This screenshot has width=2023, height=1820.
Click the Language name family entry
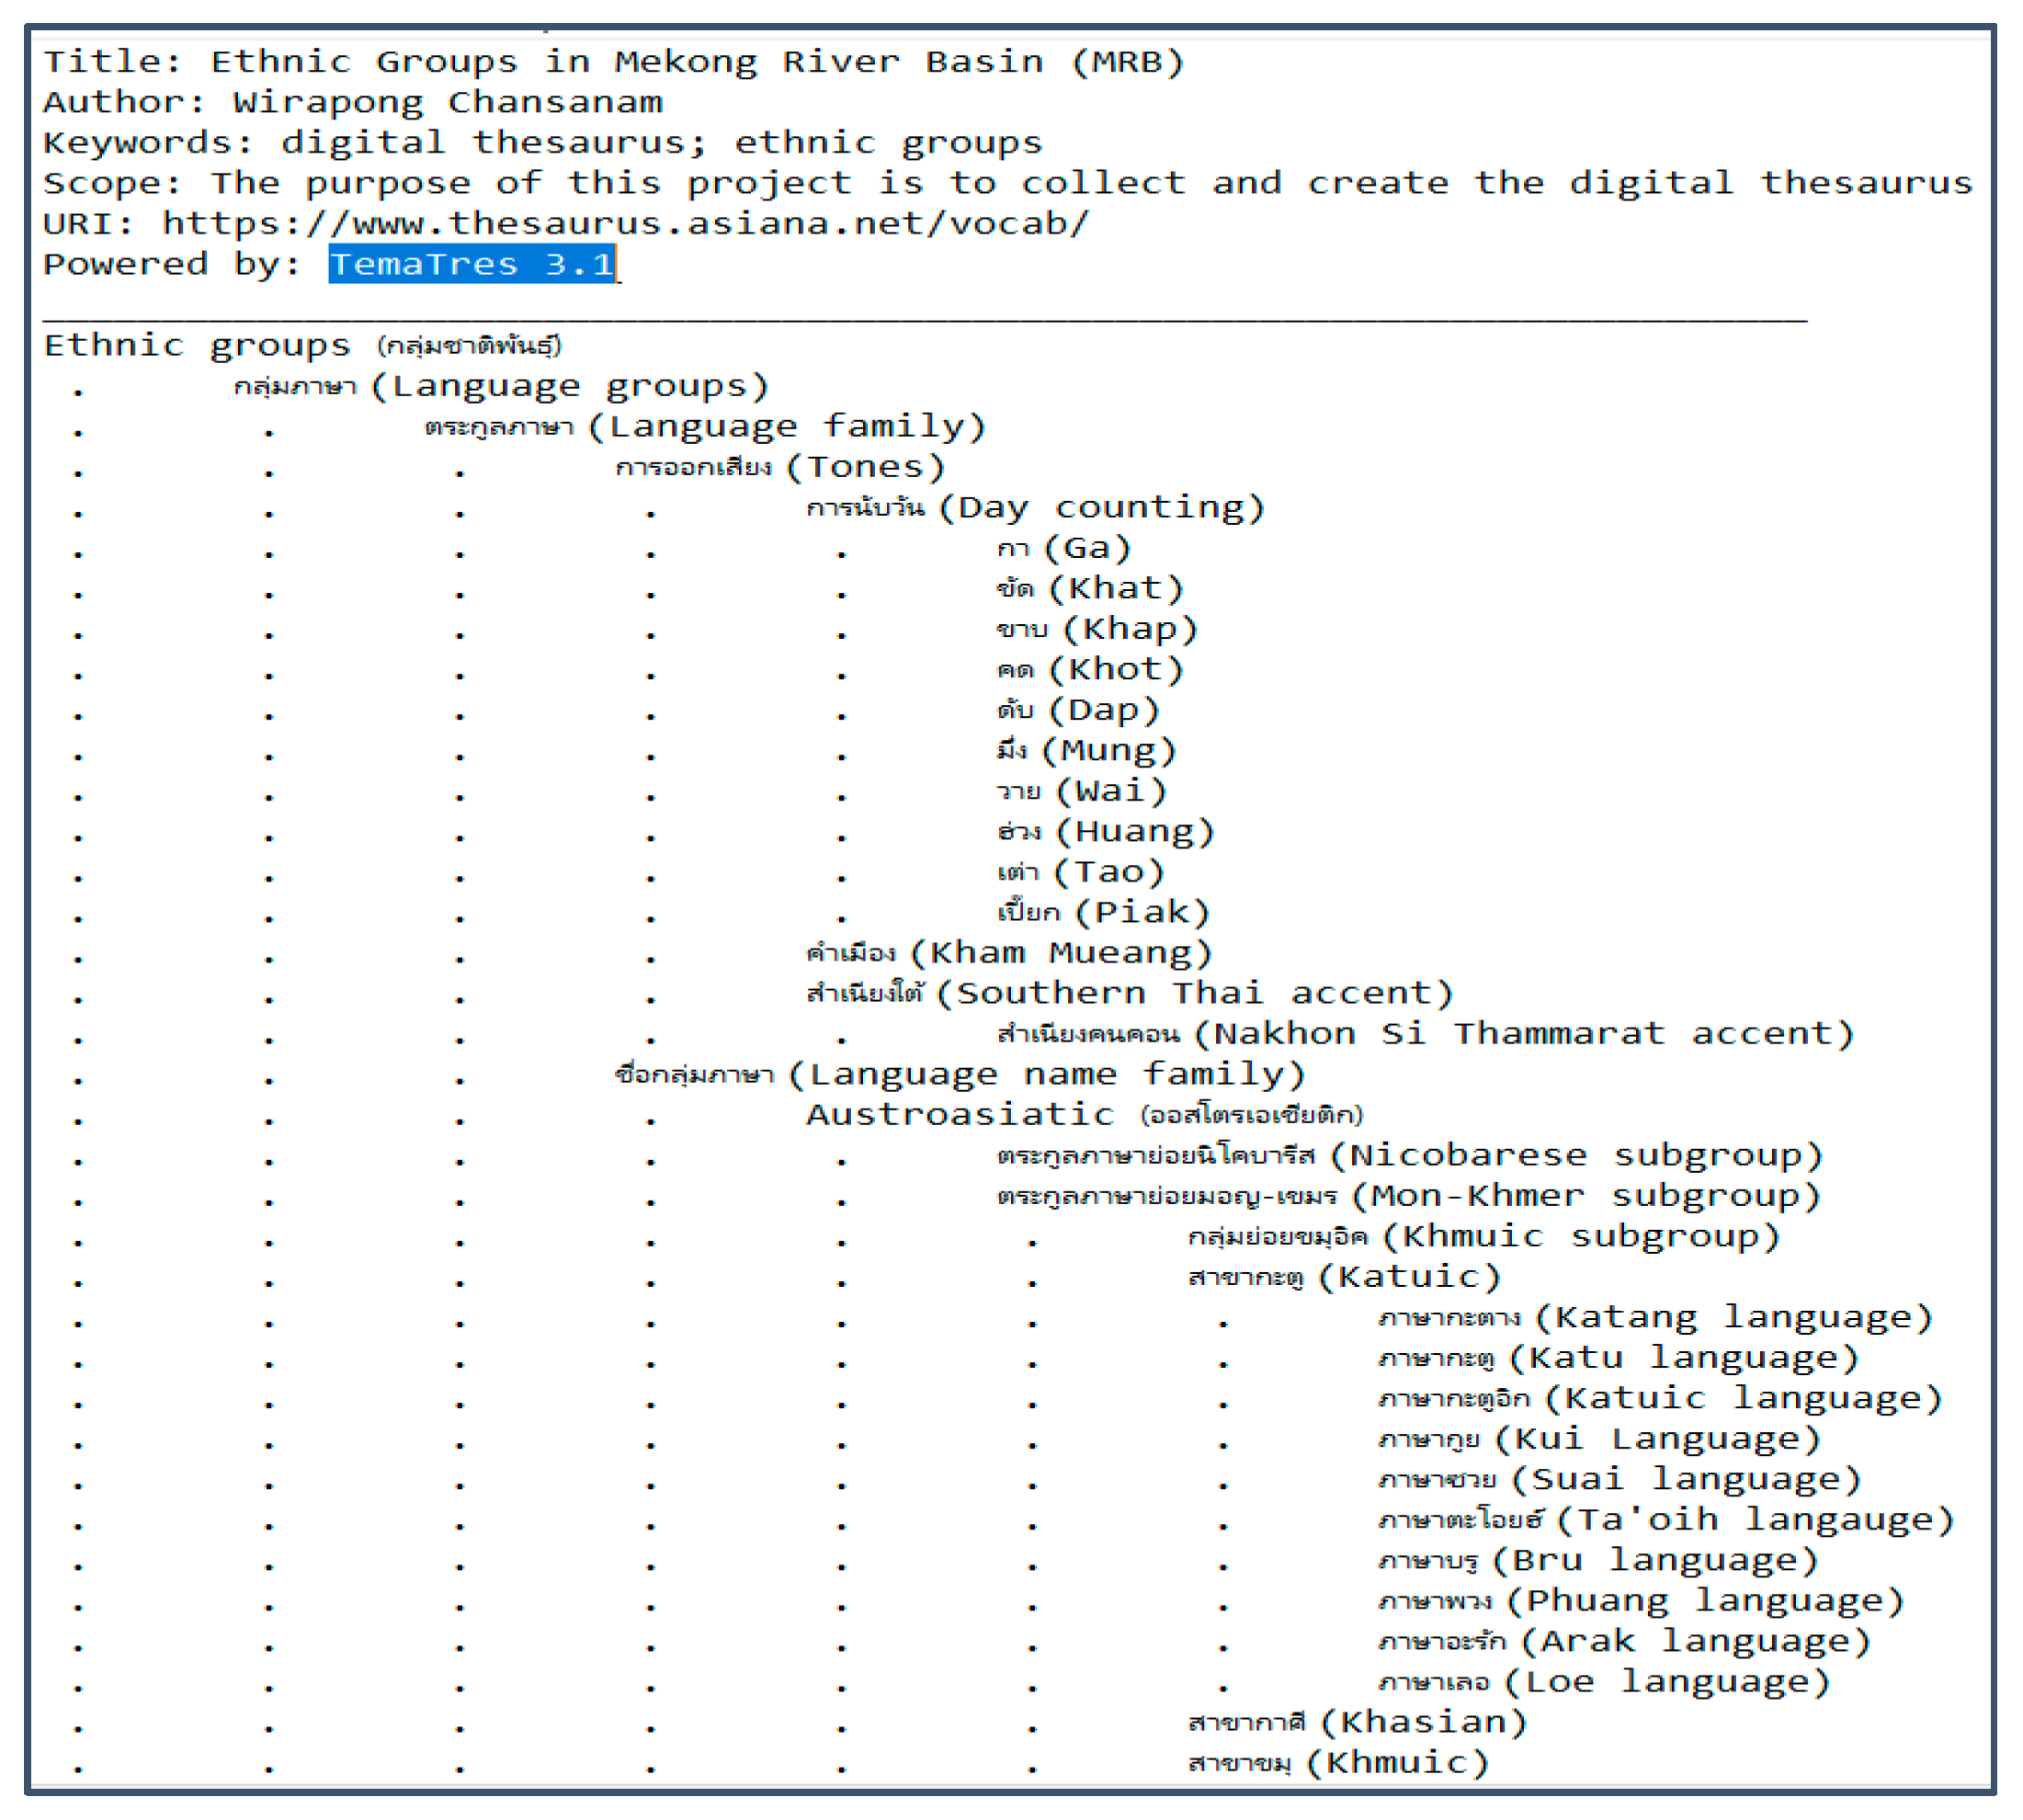pyautogui.click(x=960, y=1074)
